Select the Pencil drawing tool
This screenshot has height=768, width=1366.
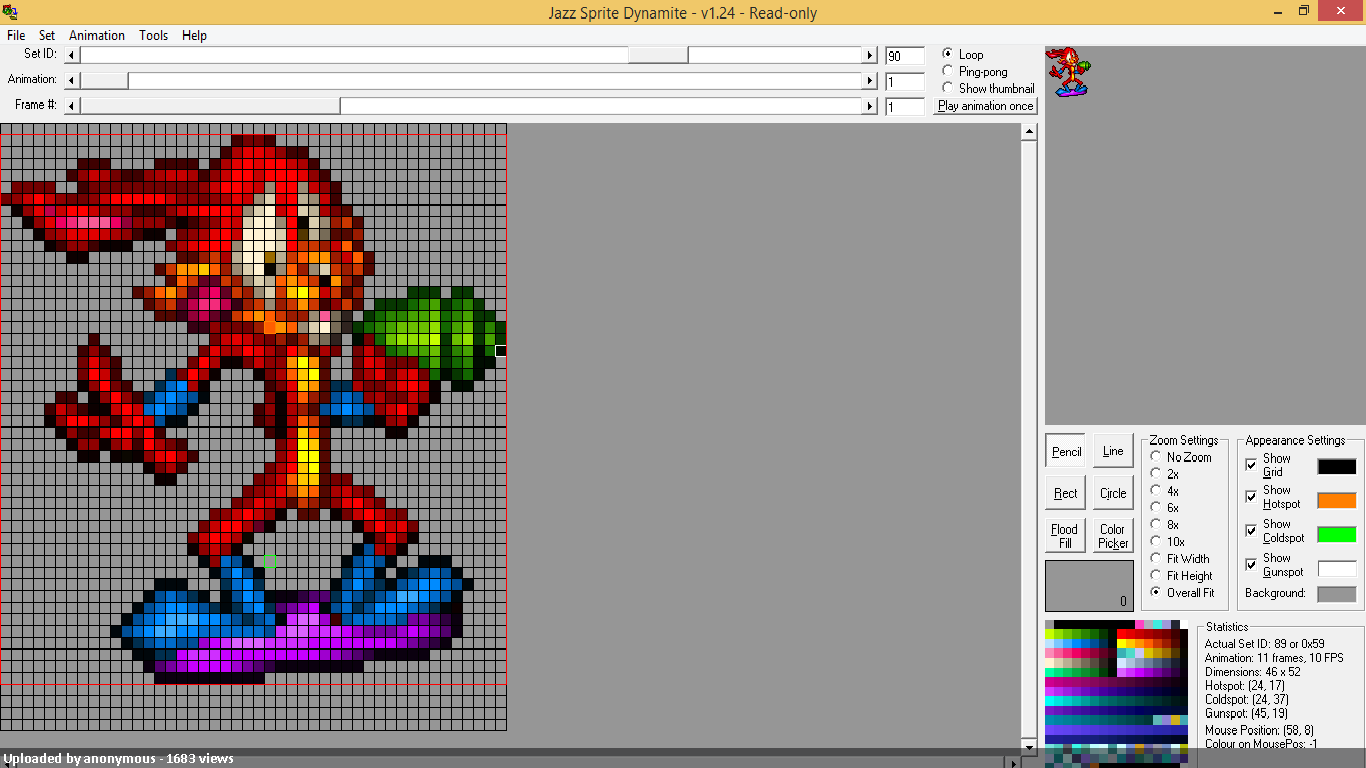click(1066, 451)
